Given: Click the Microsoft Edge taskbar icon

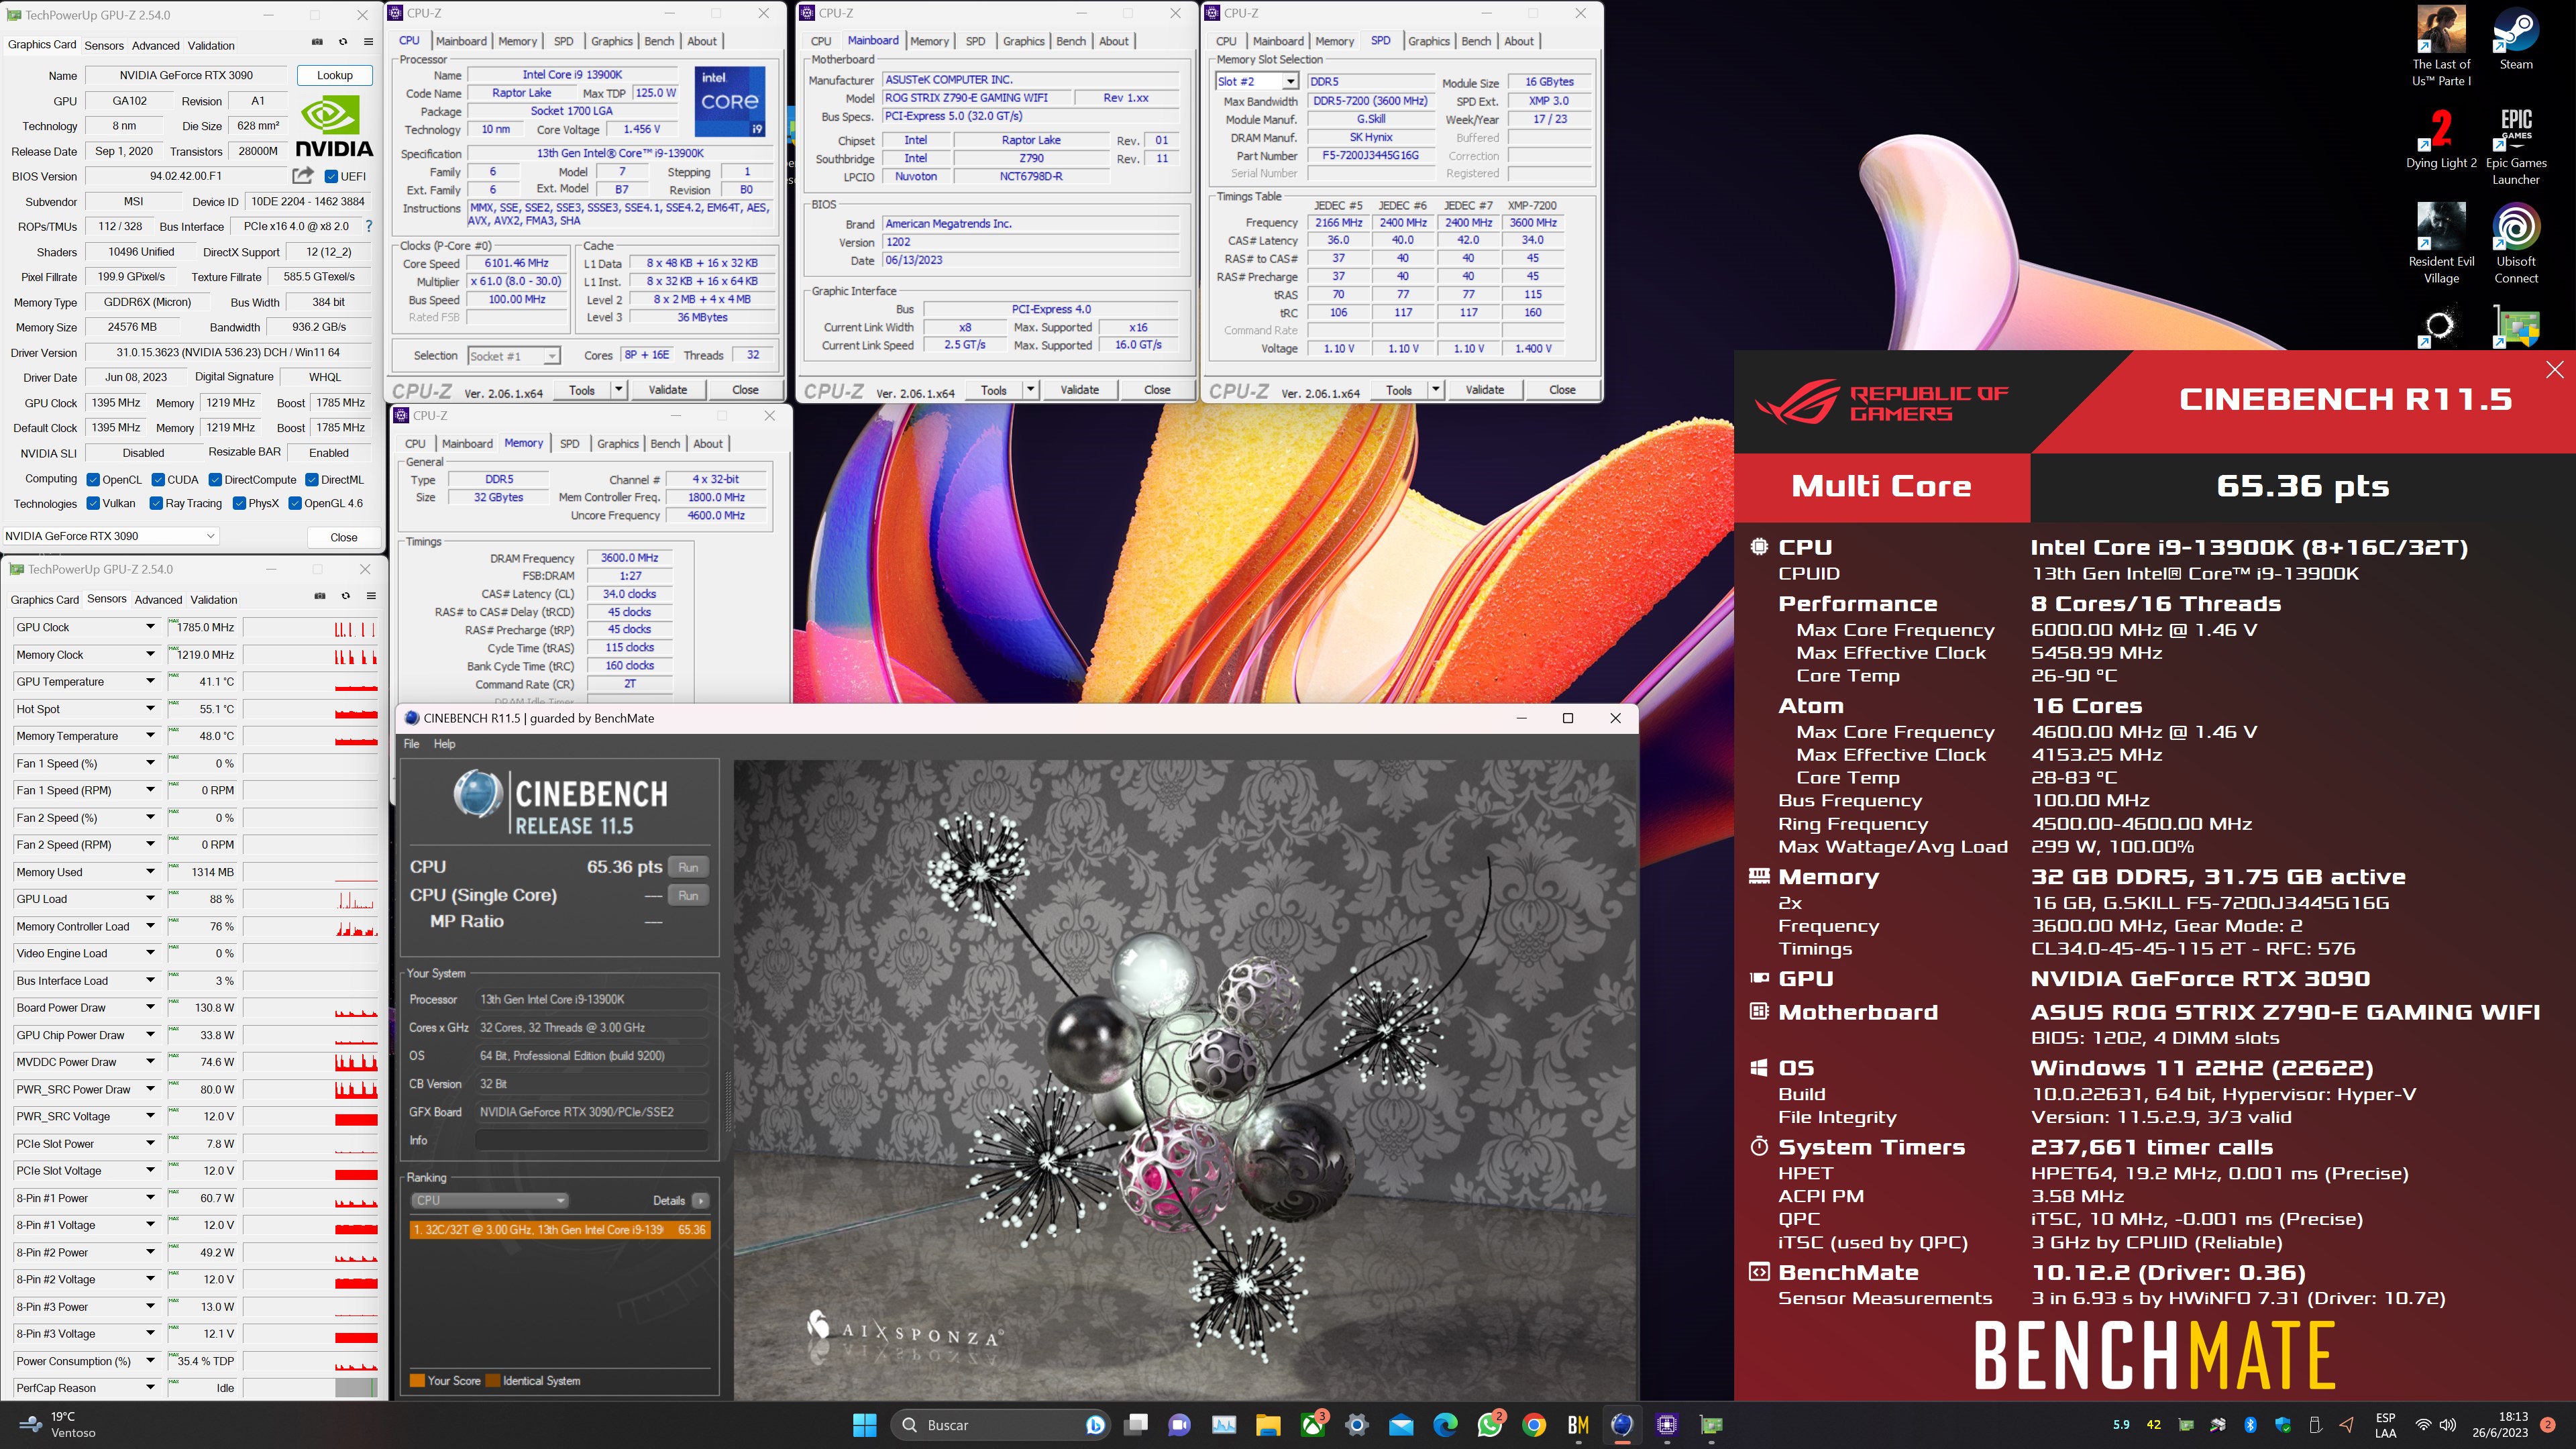Looking at the screenshot, I should (x=1445, y=1425).
